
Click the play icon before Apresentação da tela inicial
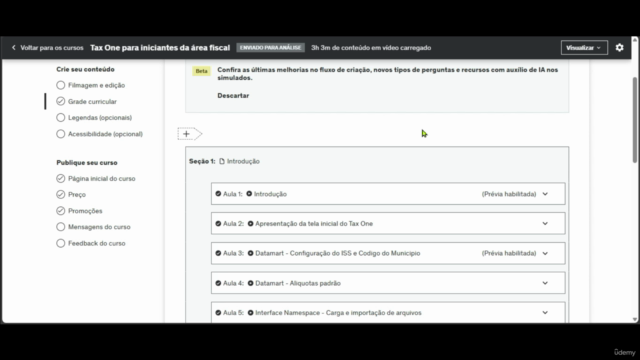(x=250, y=224)
